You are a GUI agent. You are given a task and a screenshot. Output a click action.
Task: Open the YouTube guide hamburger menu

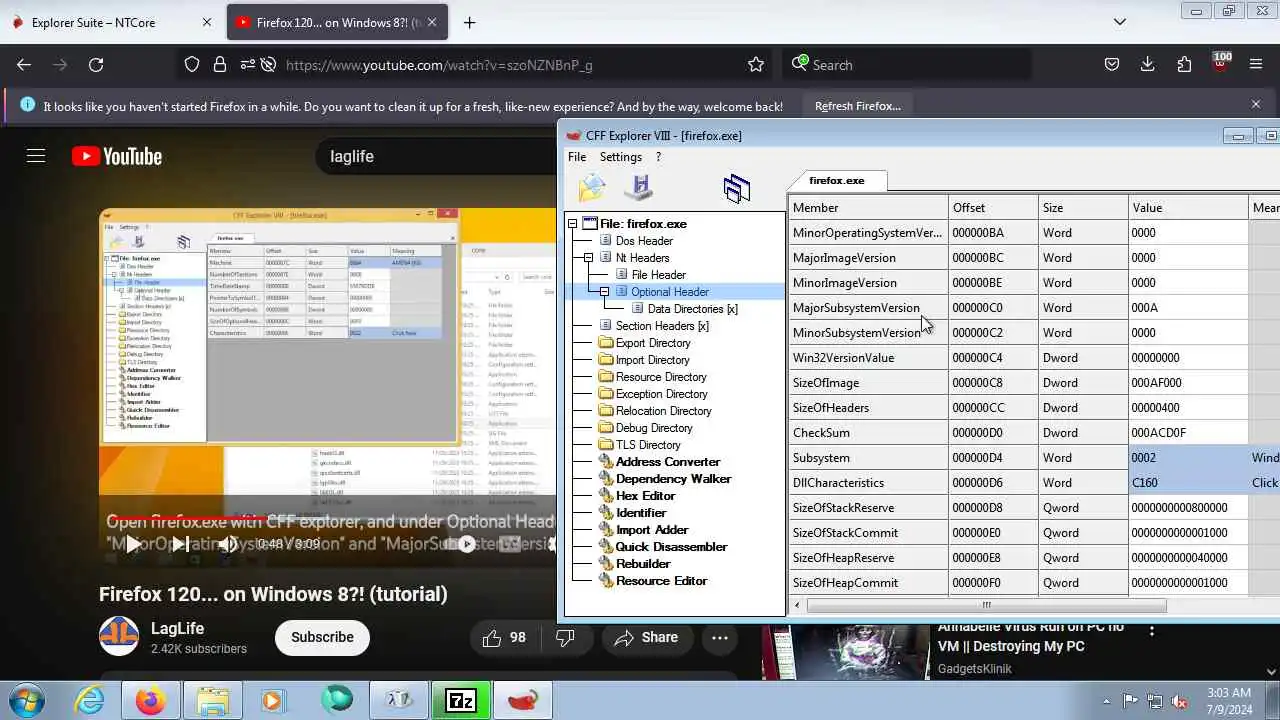[x=36, y=156]
